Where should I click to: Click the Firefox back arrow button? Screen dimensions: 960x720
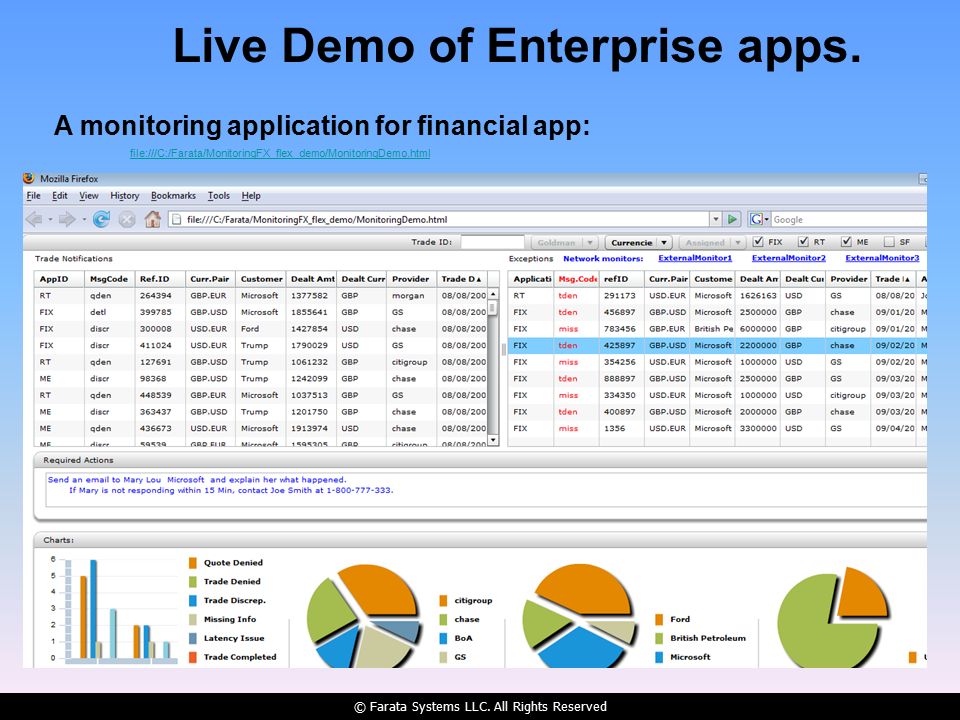tap(34, 219)
